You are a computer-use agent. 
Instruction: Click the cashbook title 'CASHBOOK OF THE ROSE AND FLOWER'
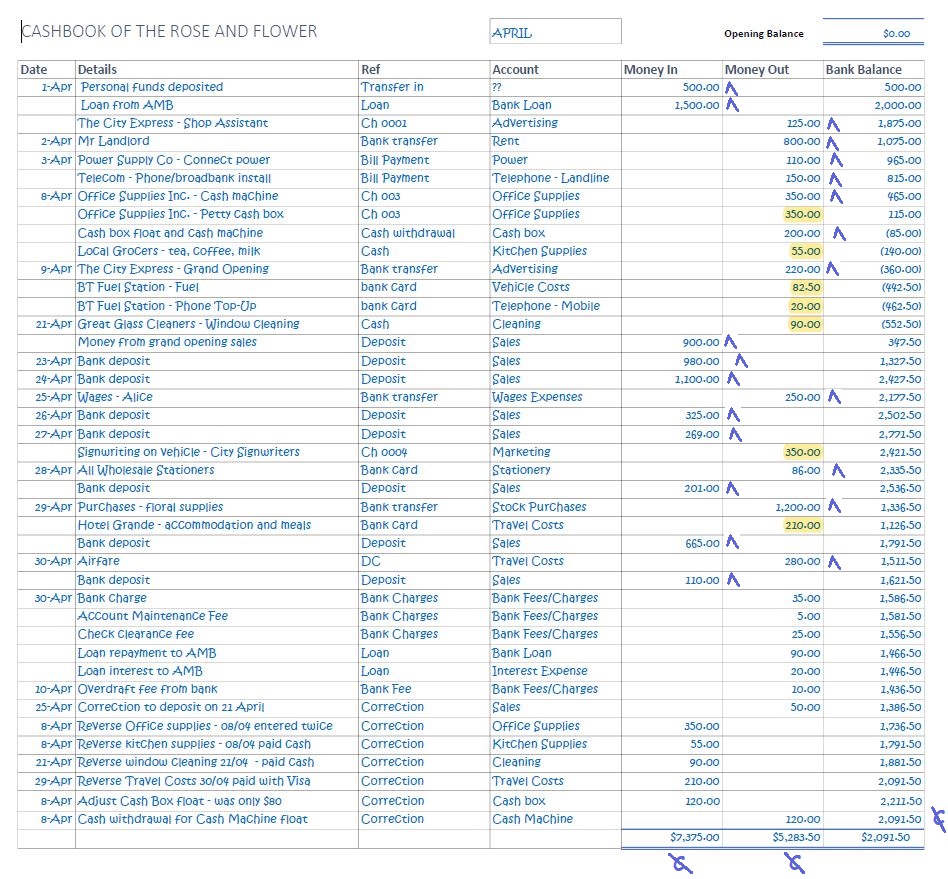(169, 31)
